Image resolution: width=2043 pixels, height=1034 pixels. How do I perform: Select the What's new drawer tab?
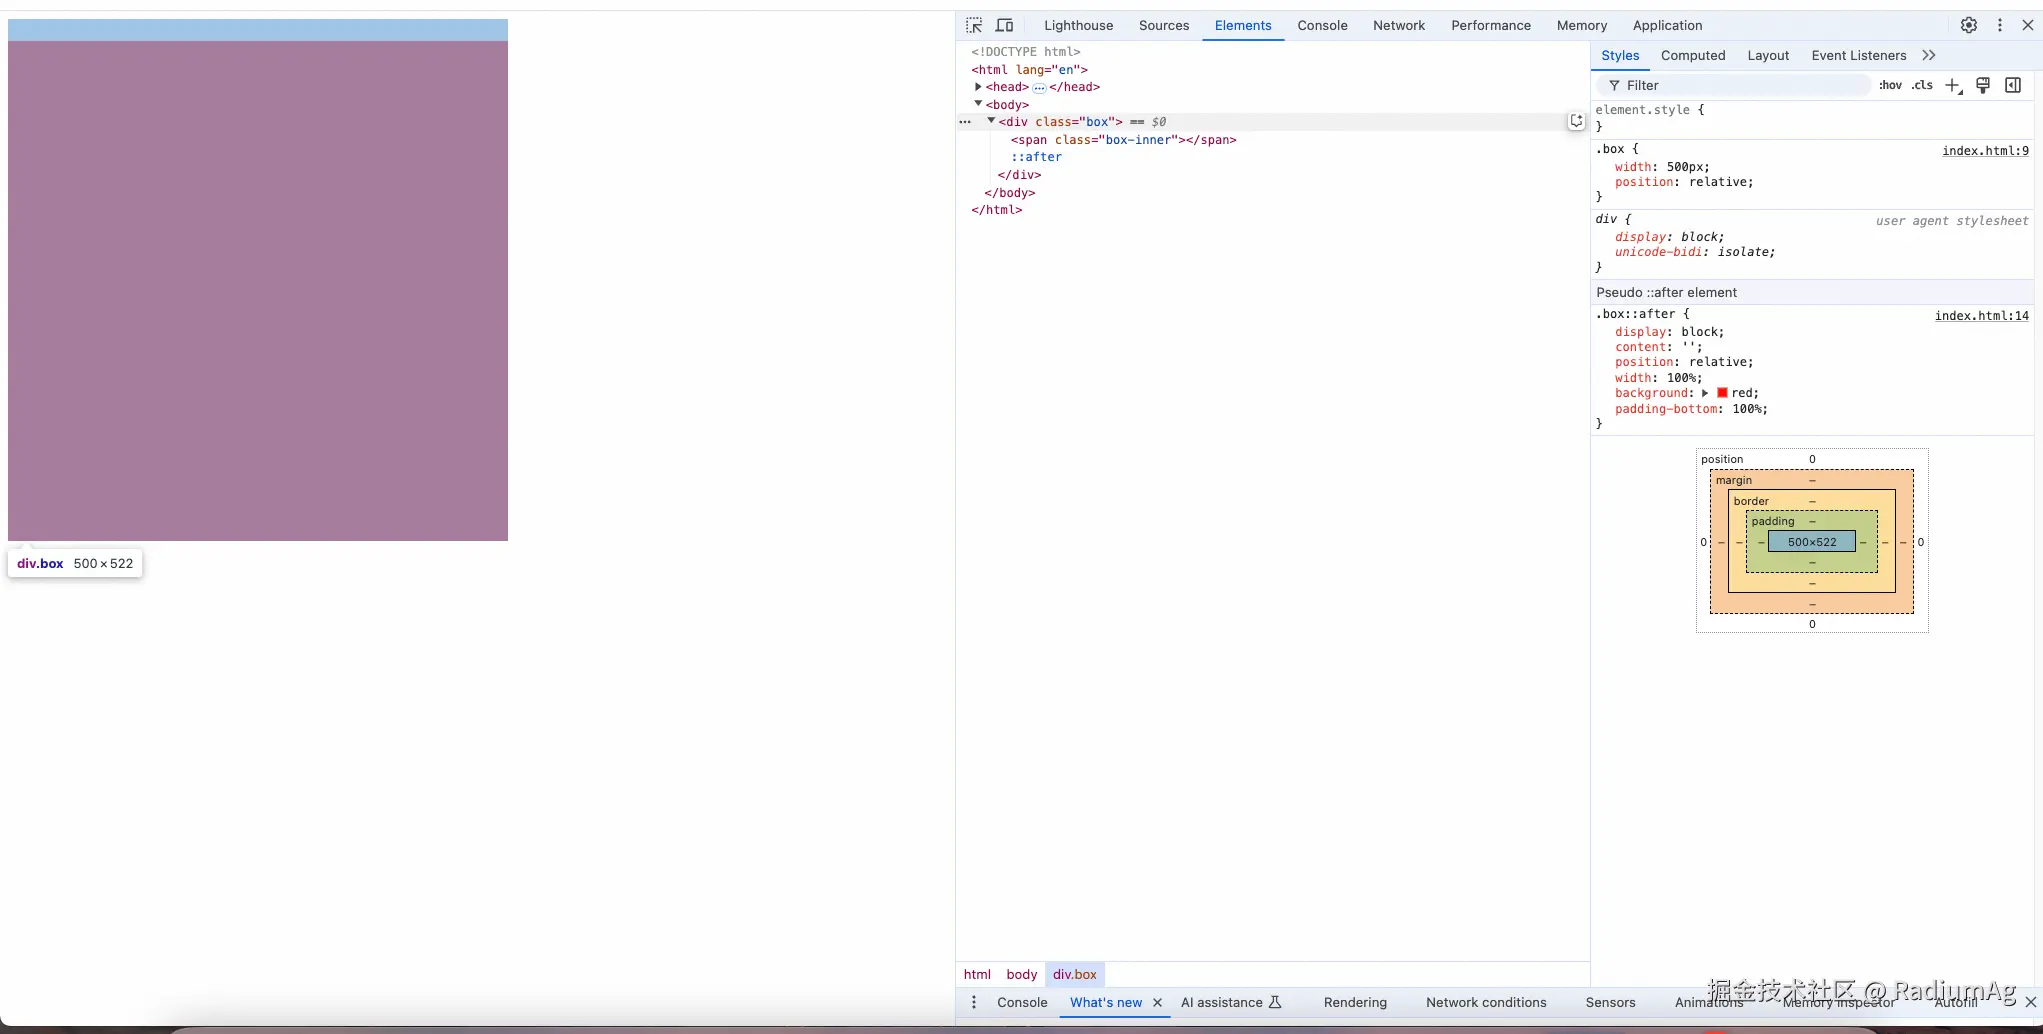coord(1106,1002)
